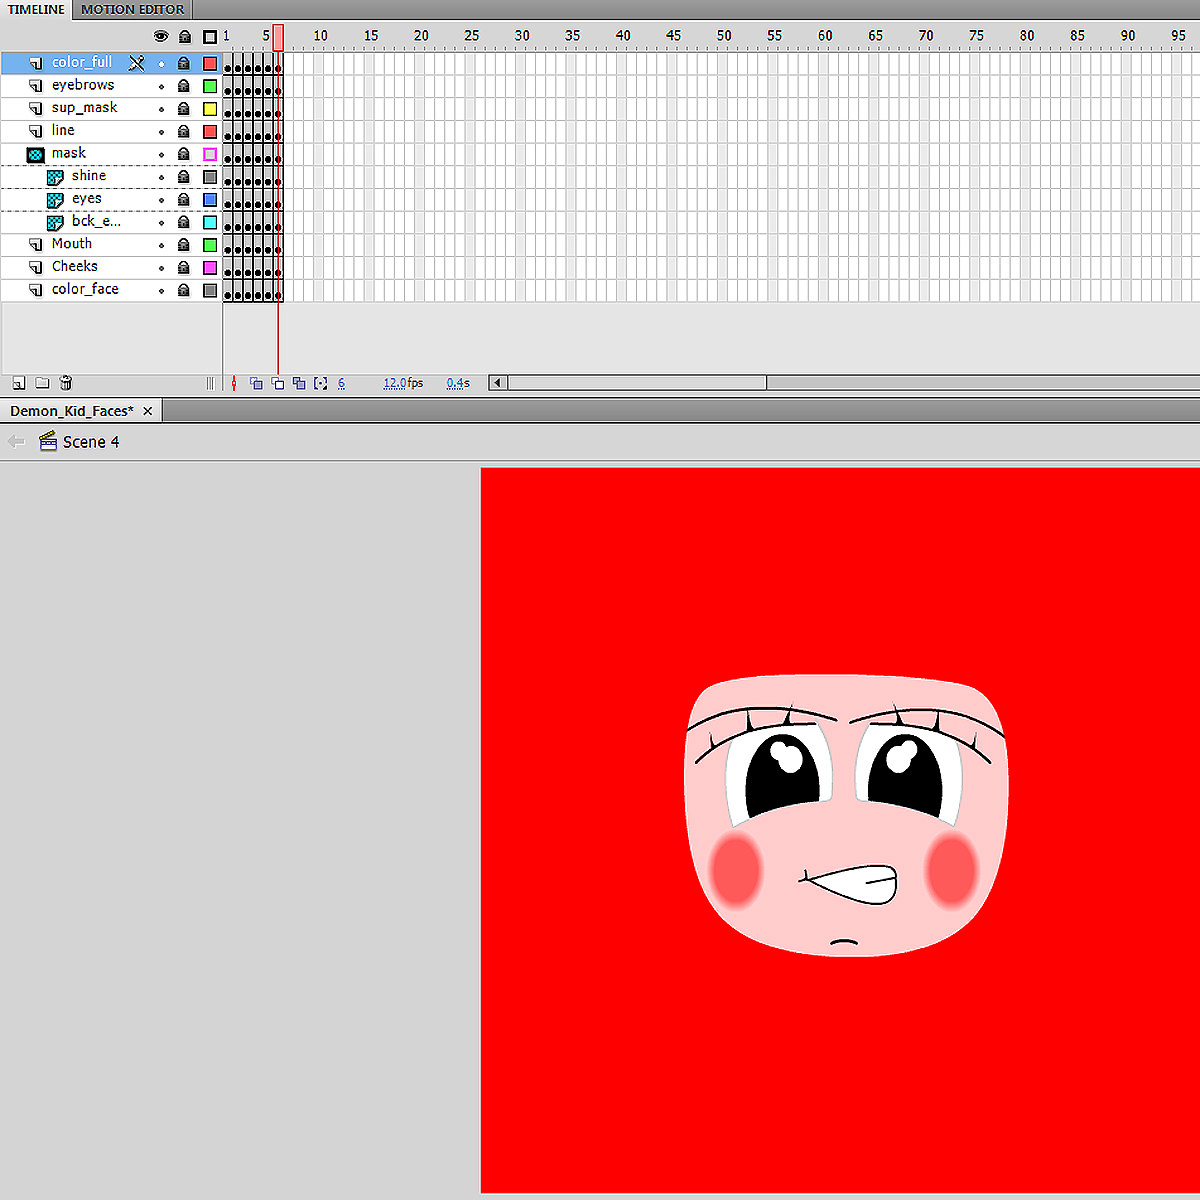Select the sup_mask layer name

[84, 108]
